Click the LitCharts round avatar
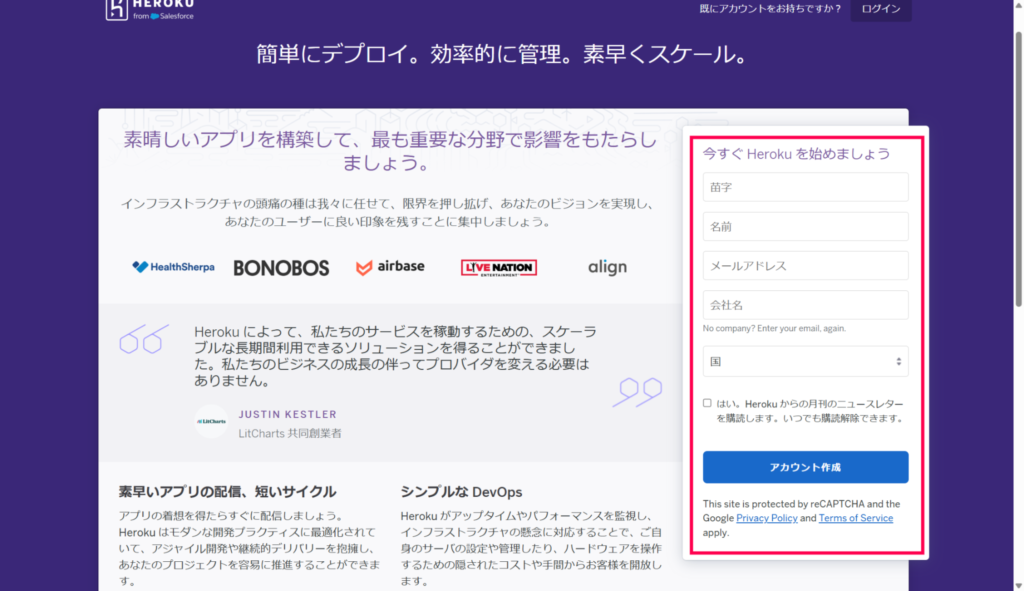 click(211, 421)
